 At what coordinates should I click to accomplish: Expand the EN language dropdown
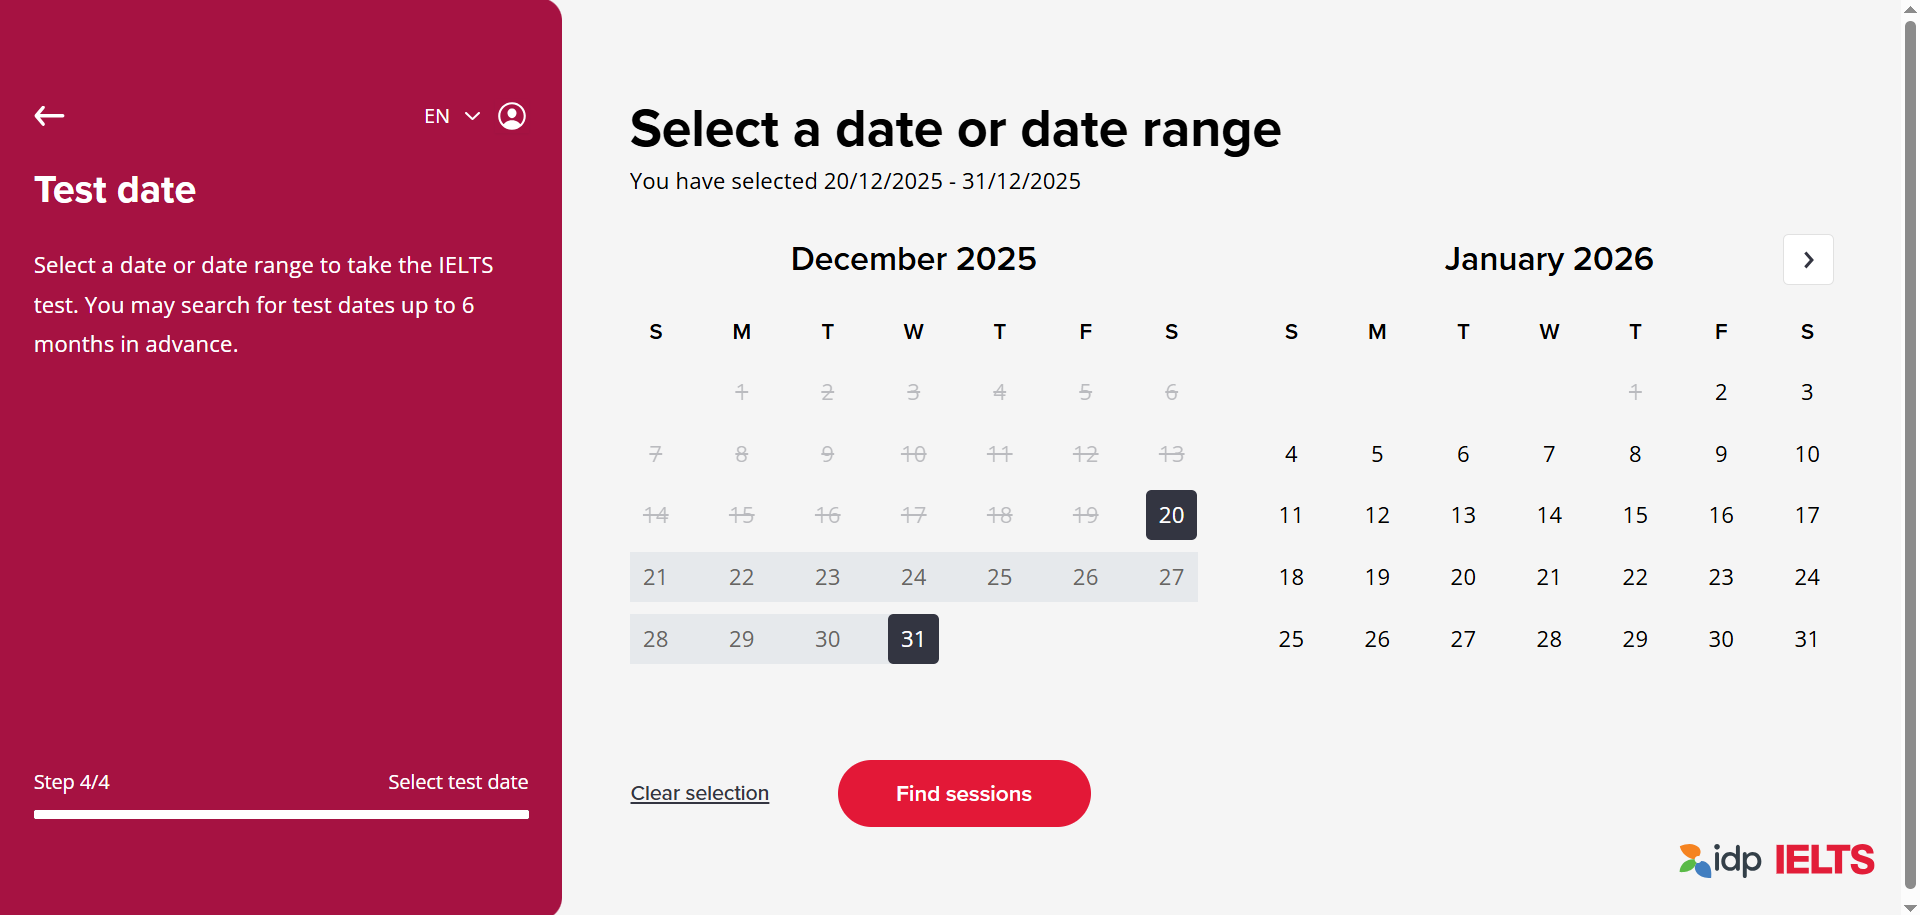452,116
